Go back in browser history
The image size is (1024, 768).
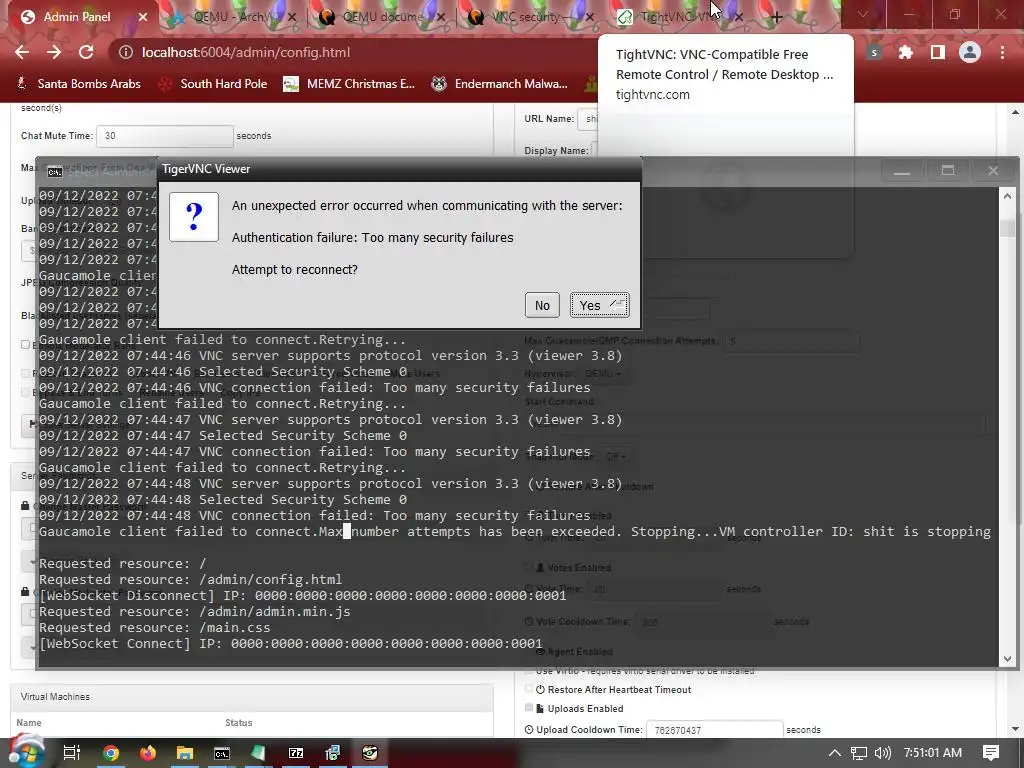(22, 52)
